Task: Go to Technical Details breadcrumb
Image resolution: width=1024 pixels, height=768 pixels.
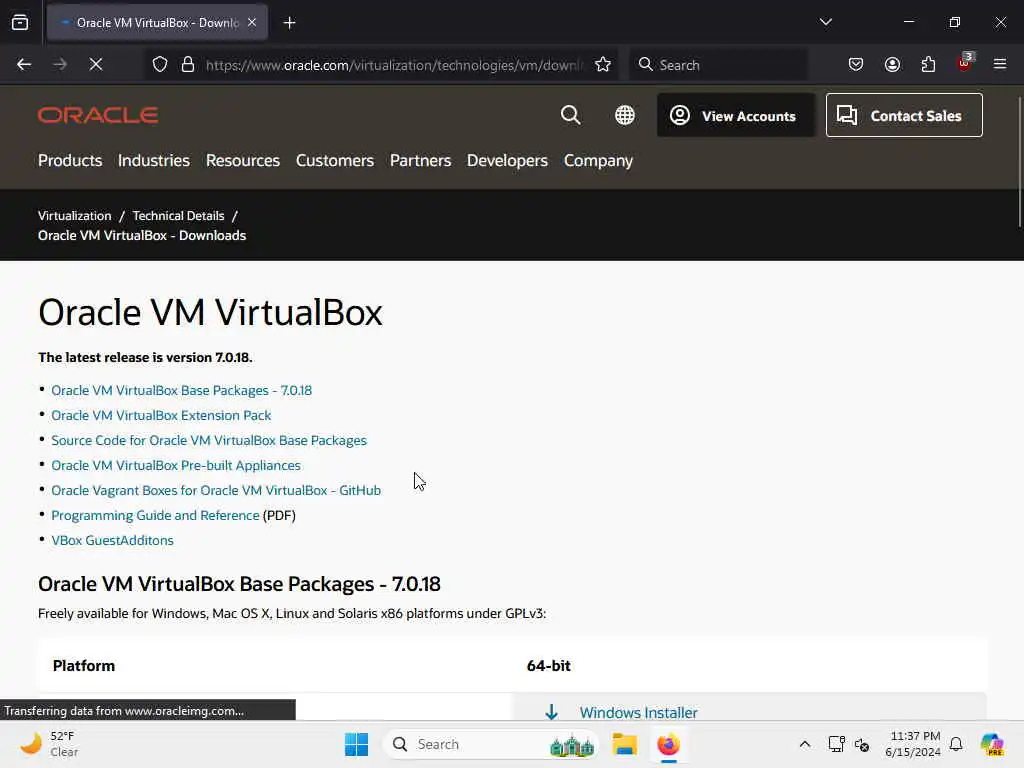Action: [x=178, y=216]
